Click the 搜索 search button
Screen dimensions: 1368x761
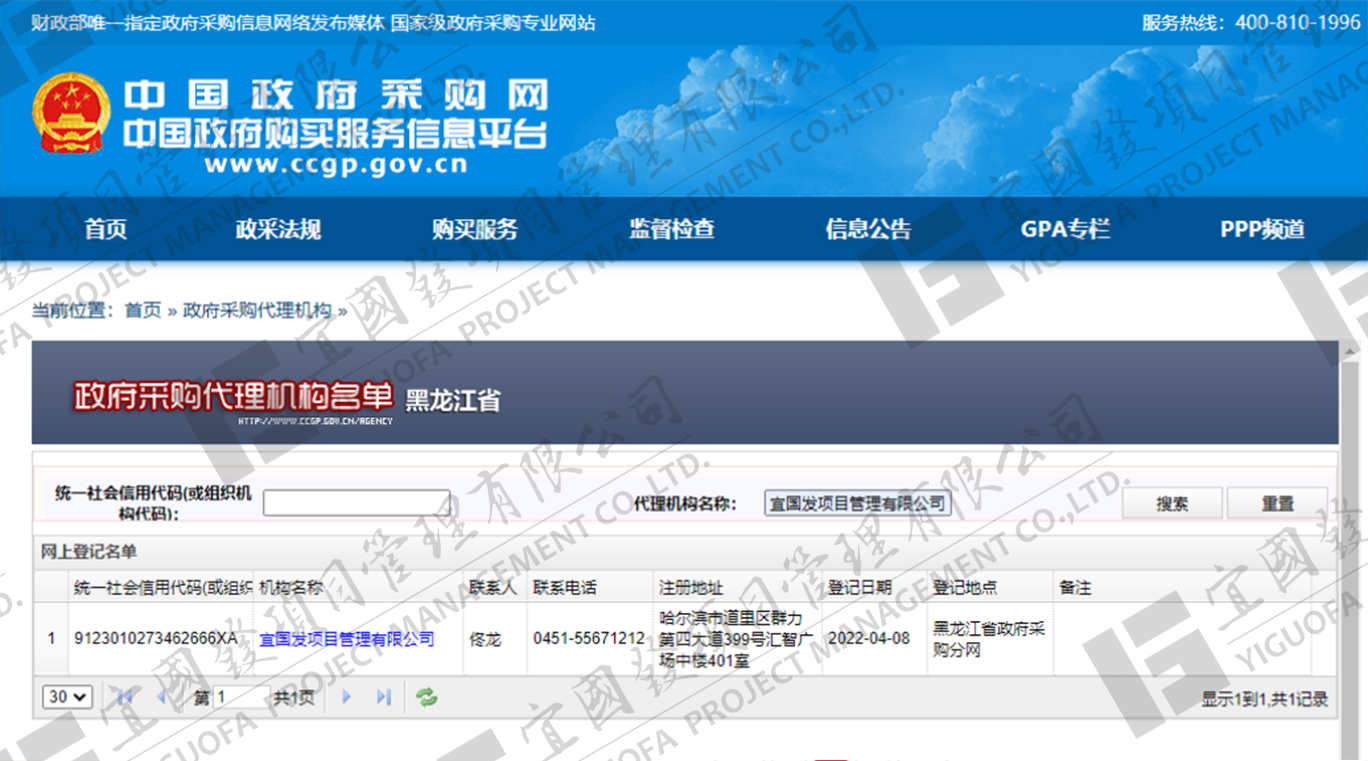click(1172, 504)
